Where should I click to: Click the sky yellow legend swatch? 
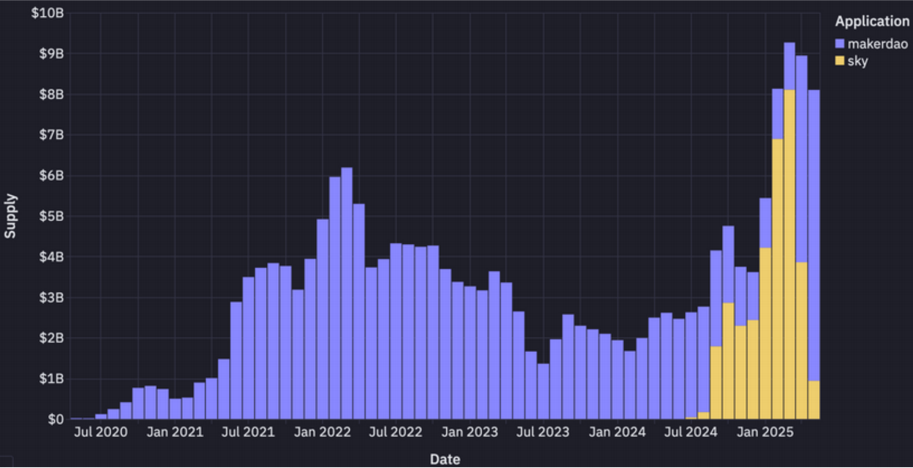coord(840,61)
